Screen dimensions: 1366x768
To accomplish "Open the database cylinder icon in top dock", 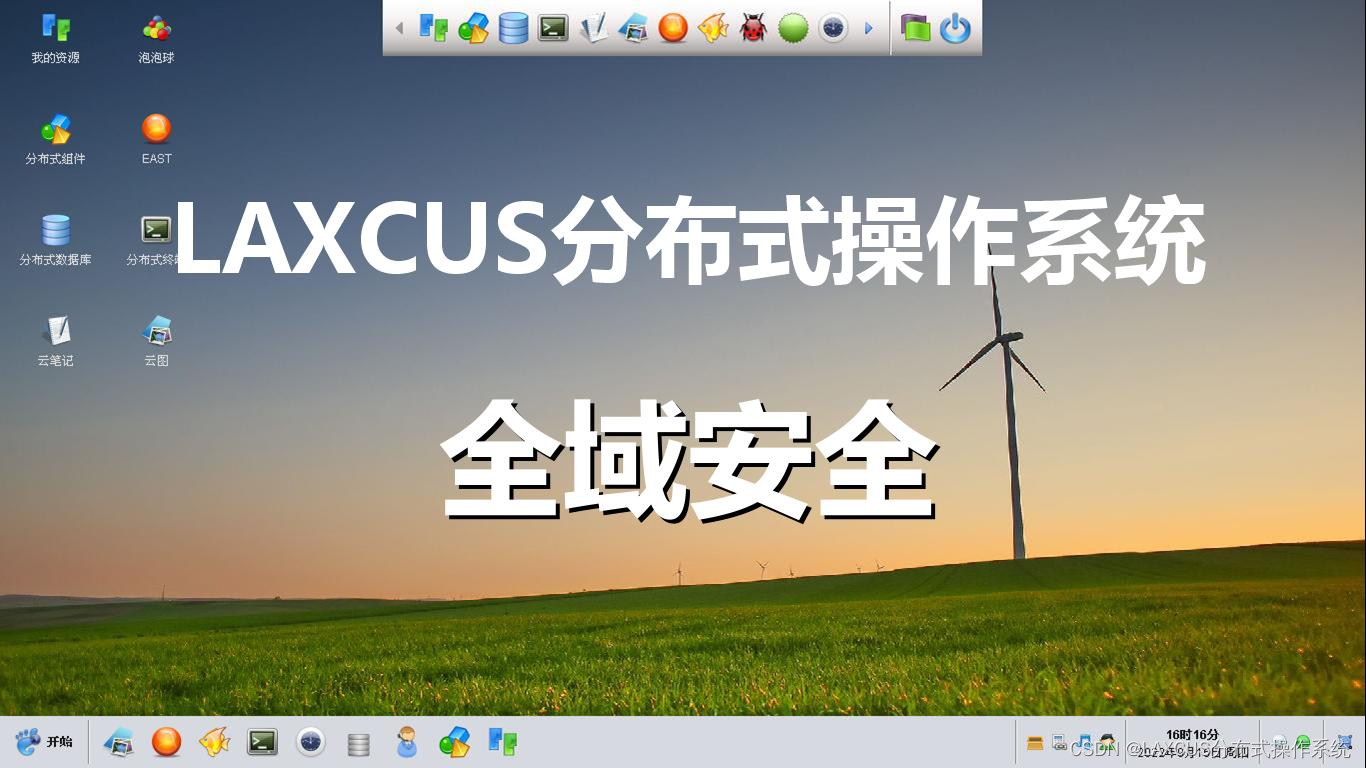I will pos(513,28).
